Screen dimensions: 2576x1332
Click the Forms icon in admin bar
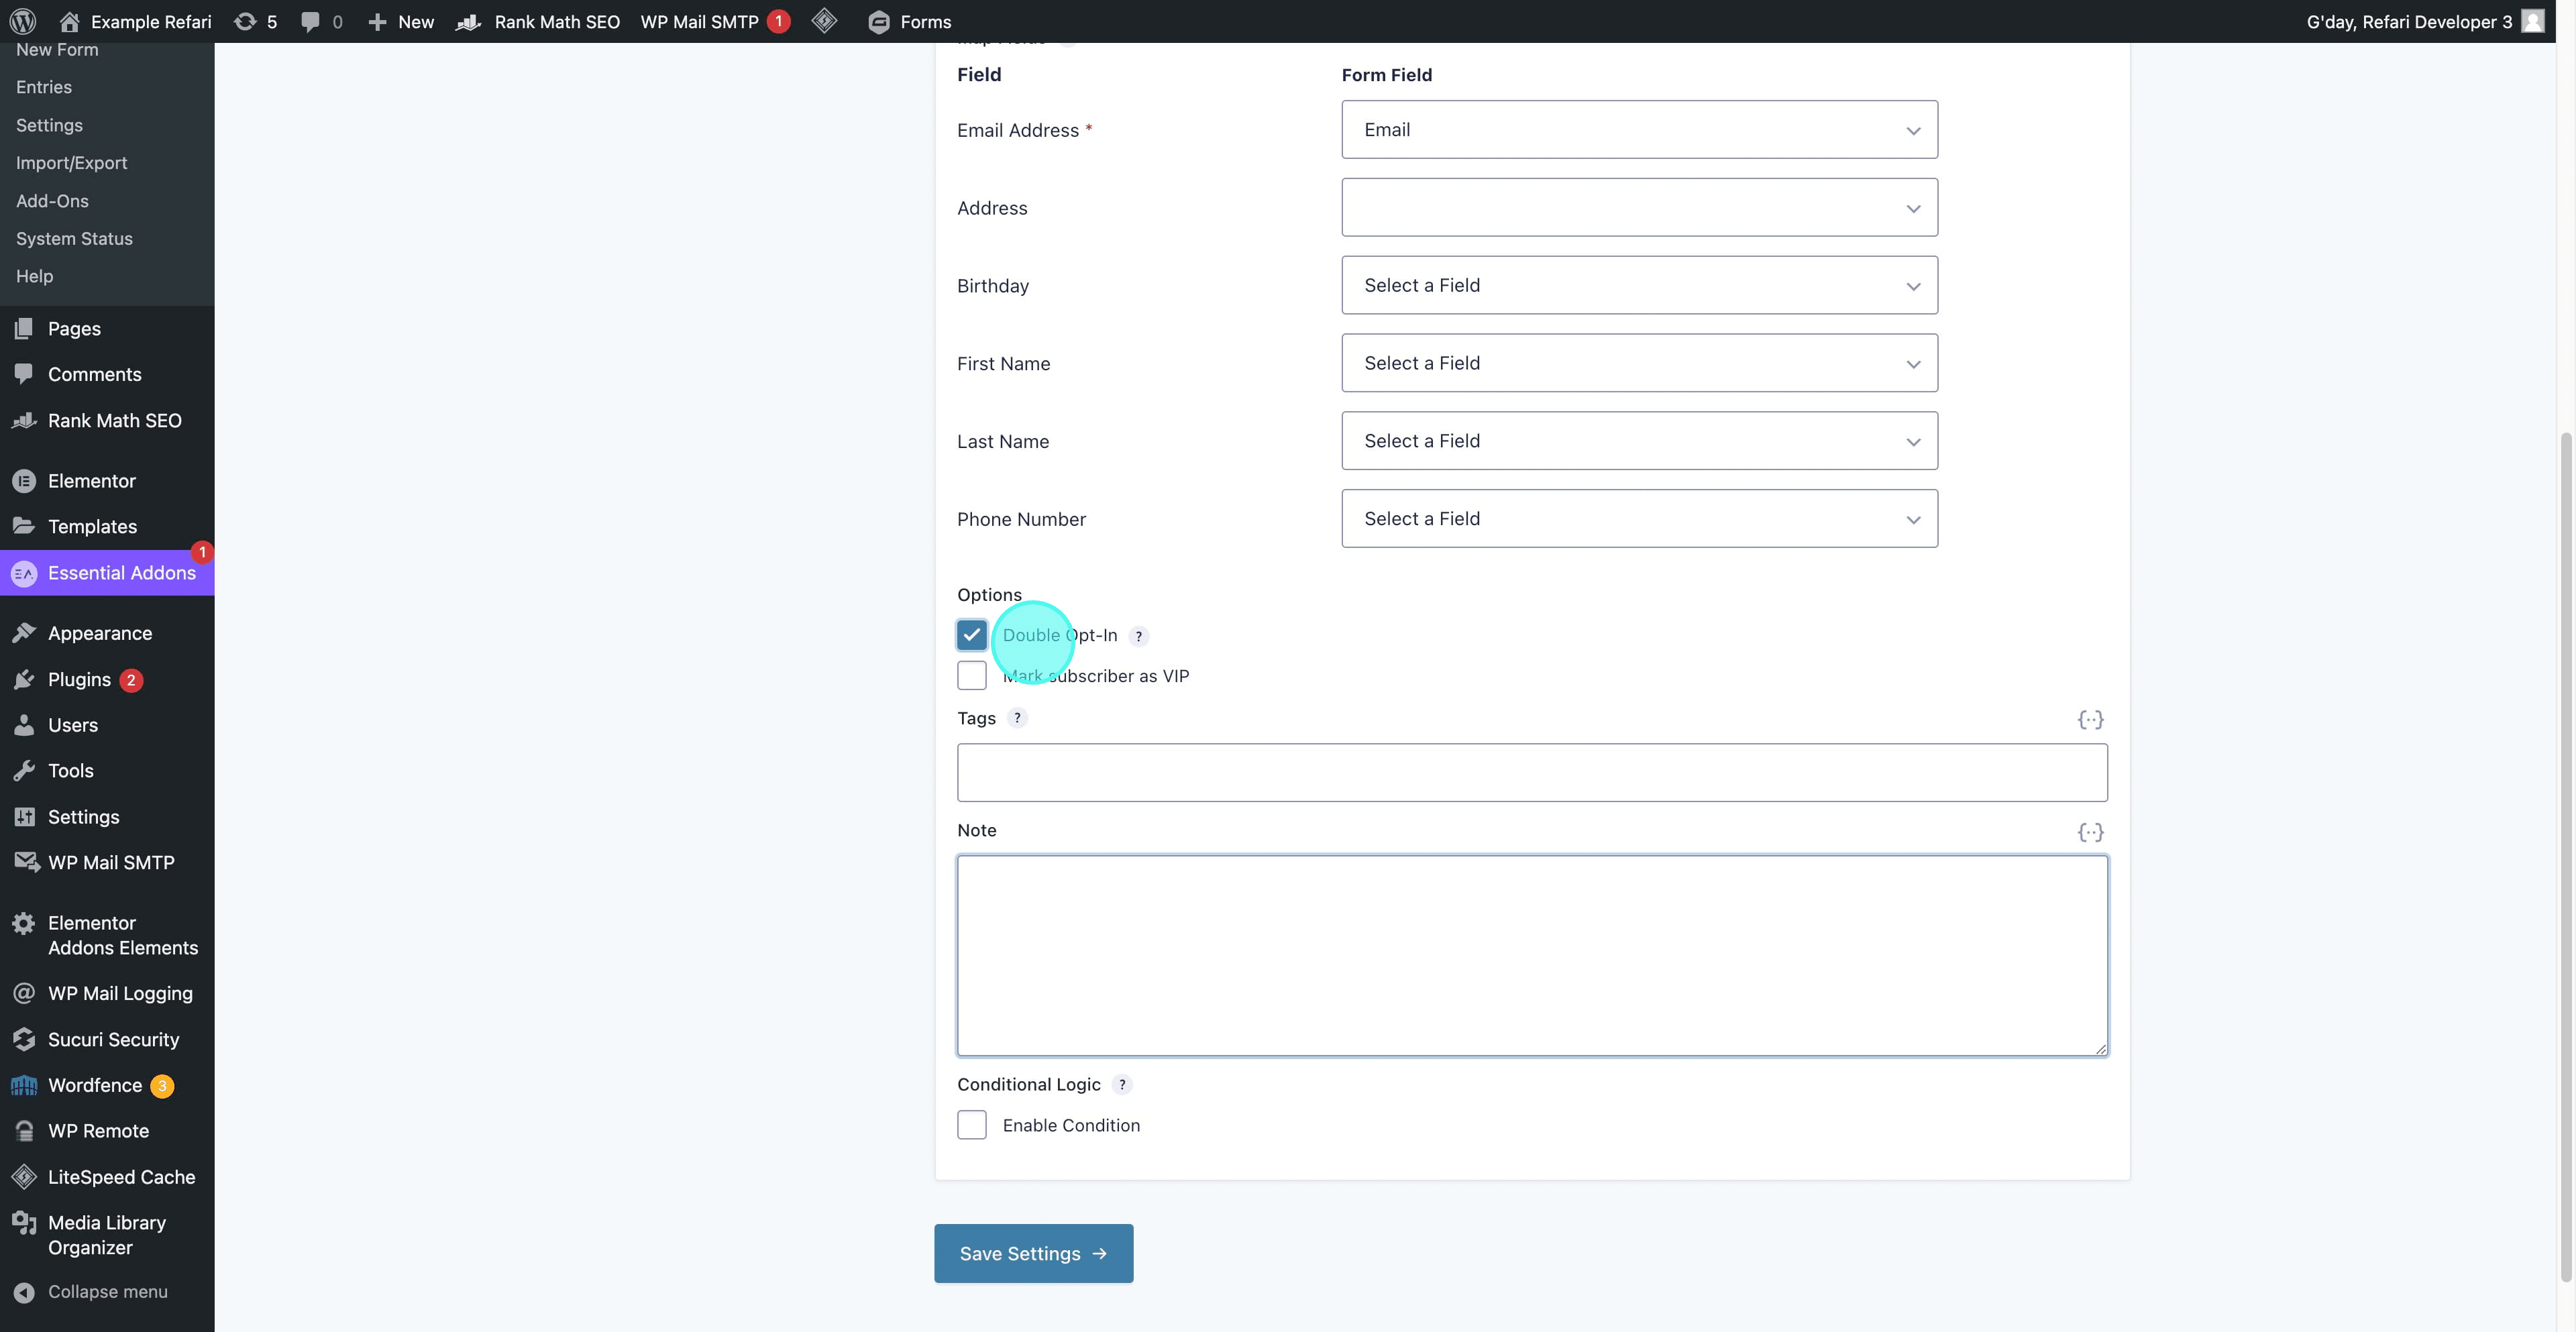pyautogui.click(x=878, y=21)
